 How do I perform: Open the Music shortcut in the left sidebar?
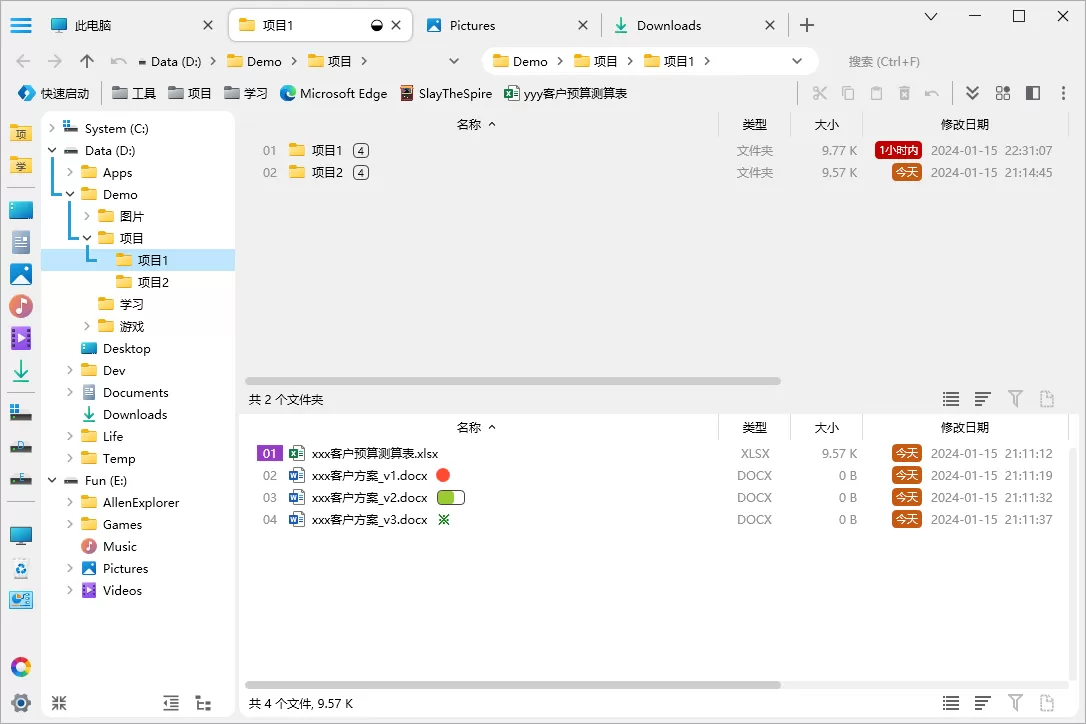tap(118, 546)
